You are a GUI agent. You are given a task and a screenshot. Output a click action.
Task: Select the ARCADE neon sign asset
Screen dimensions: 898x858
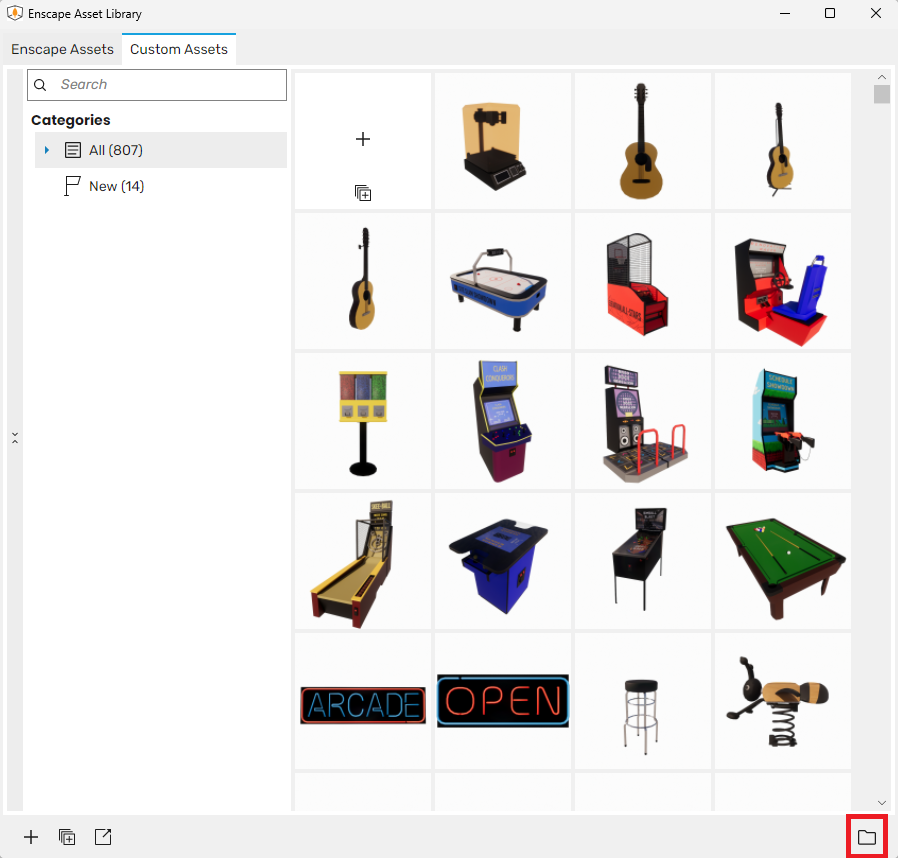coord(363,701)
